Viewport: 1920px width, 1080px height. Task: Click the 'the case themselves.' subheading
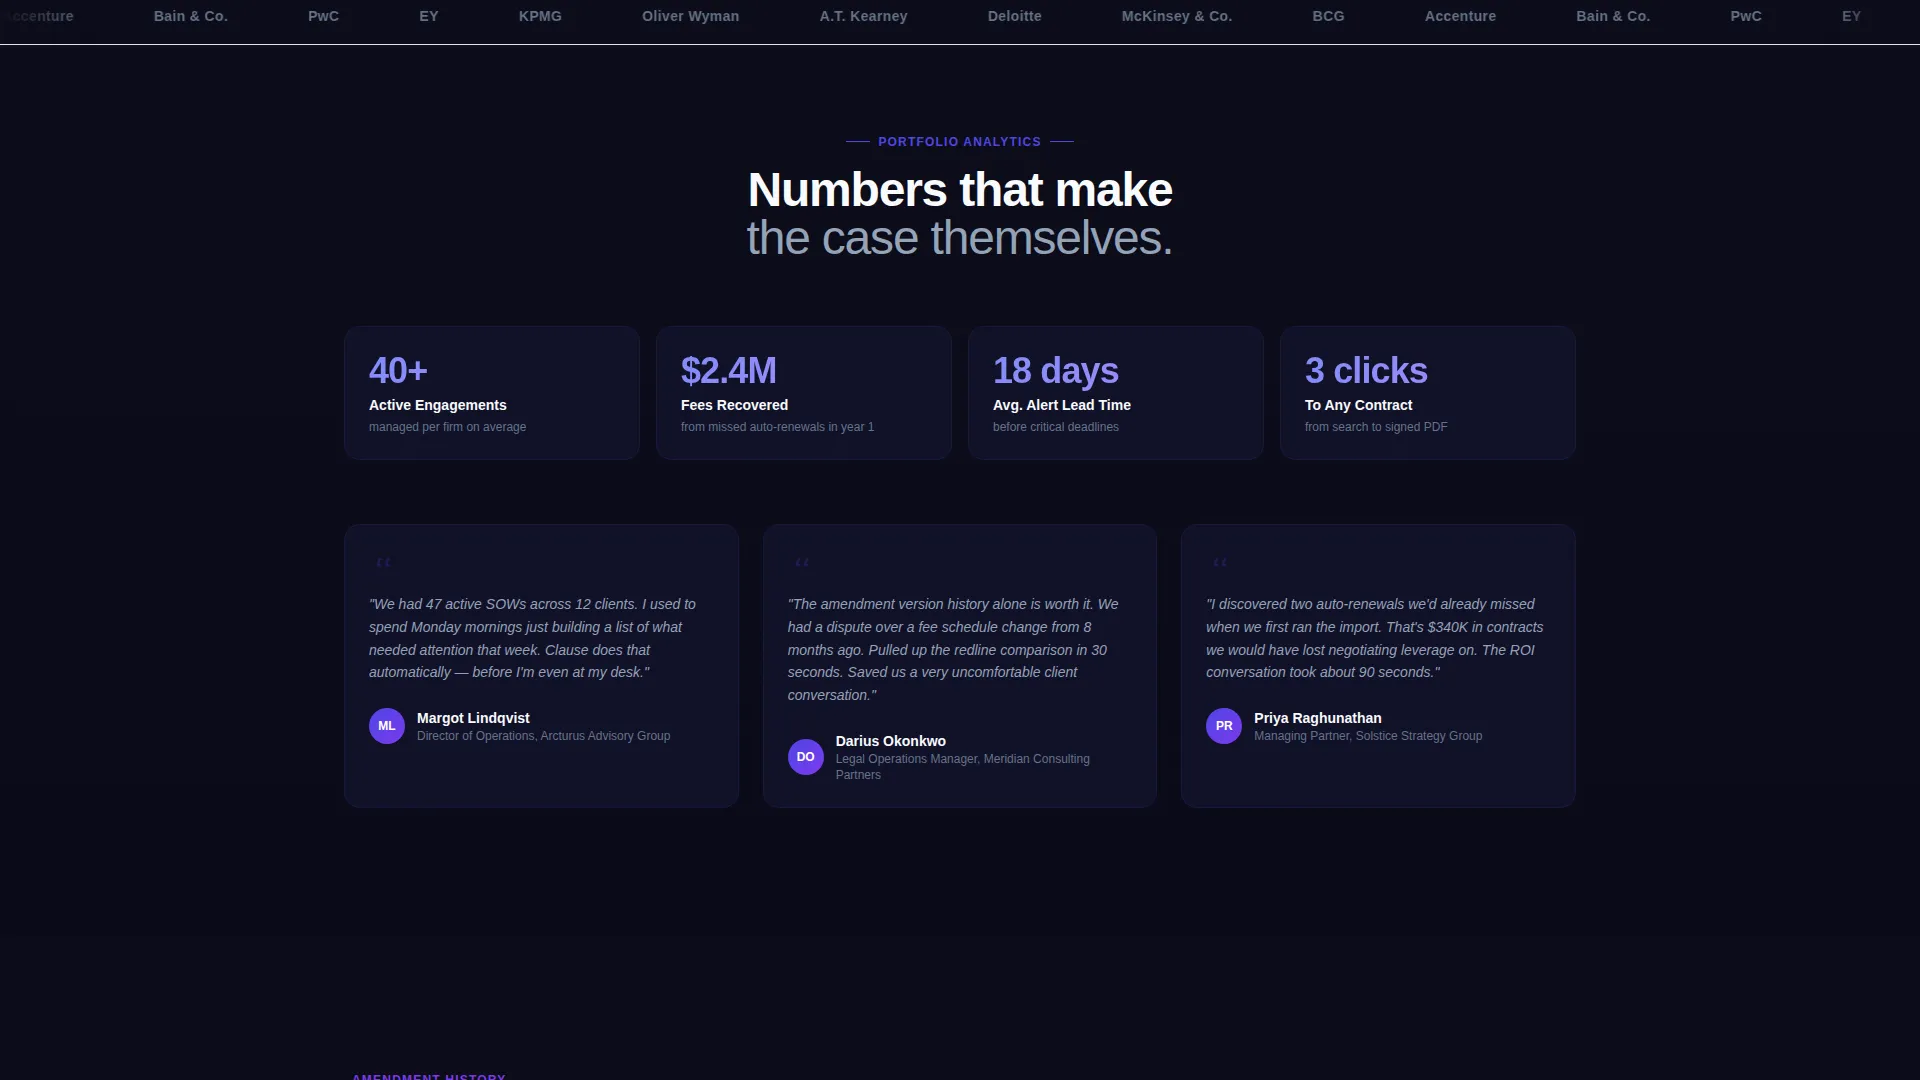(x=960, y=238)
